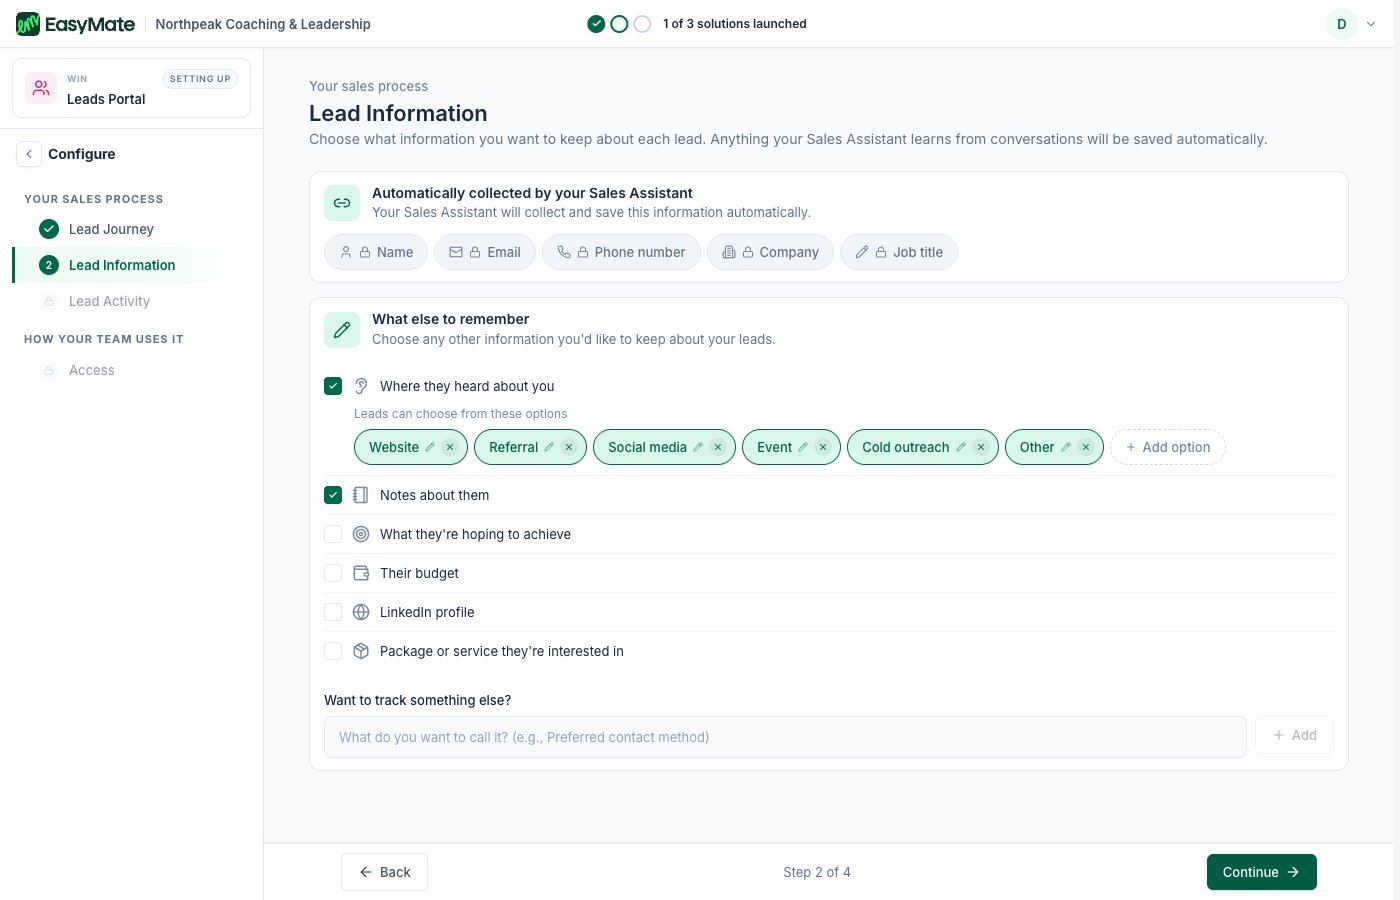
Task: Edit the Referral option pencil
Action: point(549,447)
